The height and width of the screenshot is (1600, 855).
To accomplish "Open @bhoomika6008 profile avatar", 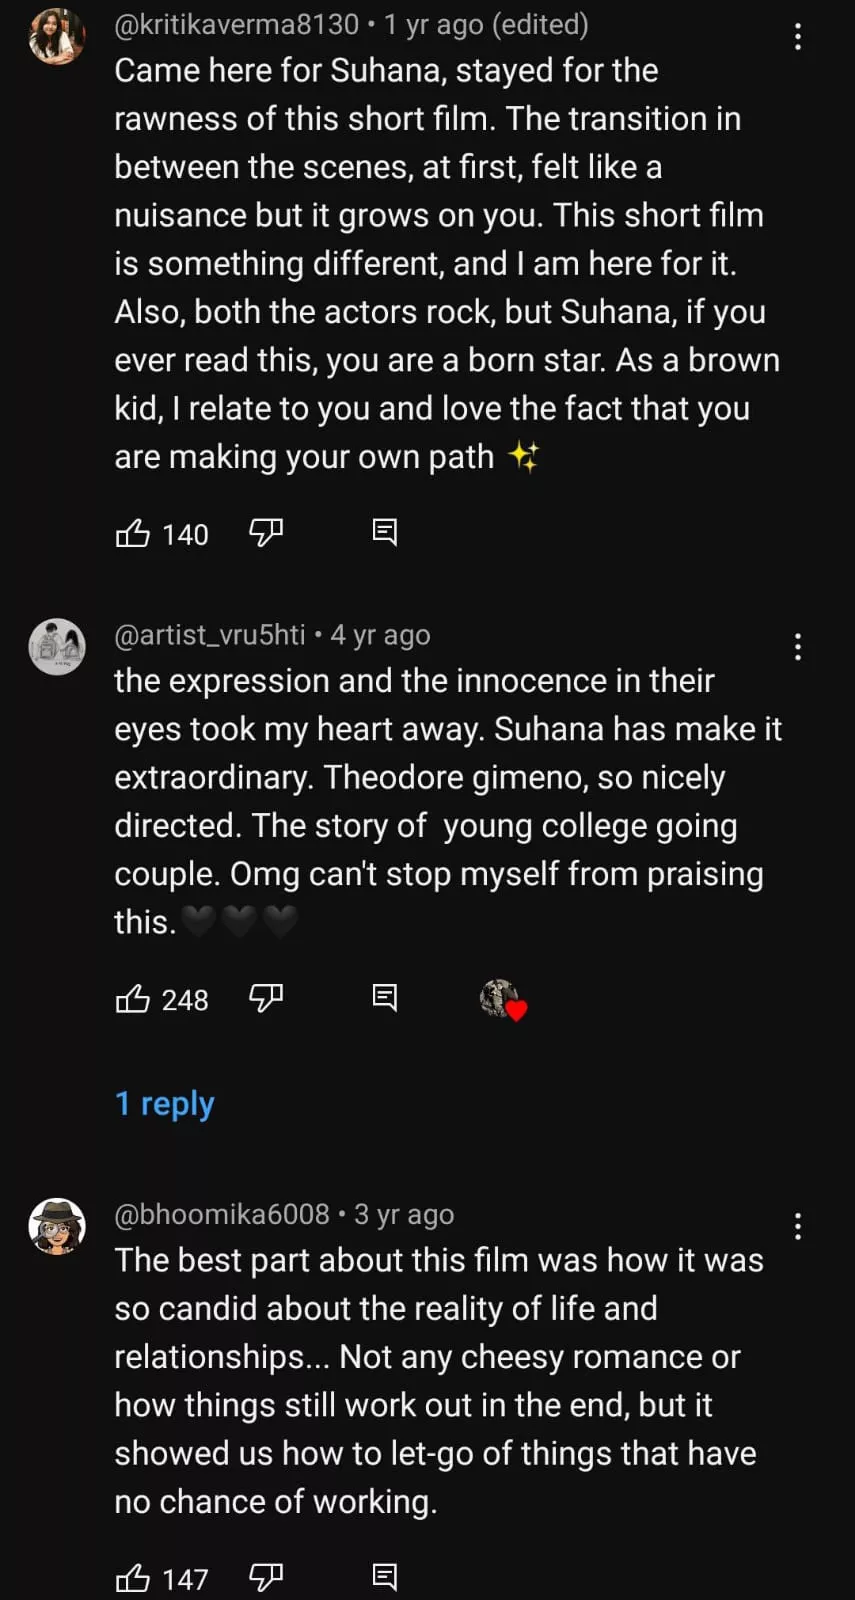I will tap(57, 1225).
